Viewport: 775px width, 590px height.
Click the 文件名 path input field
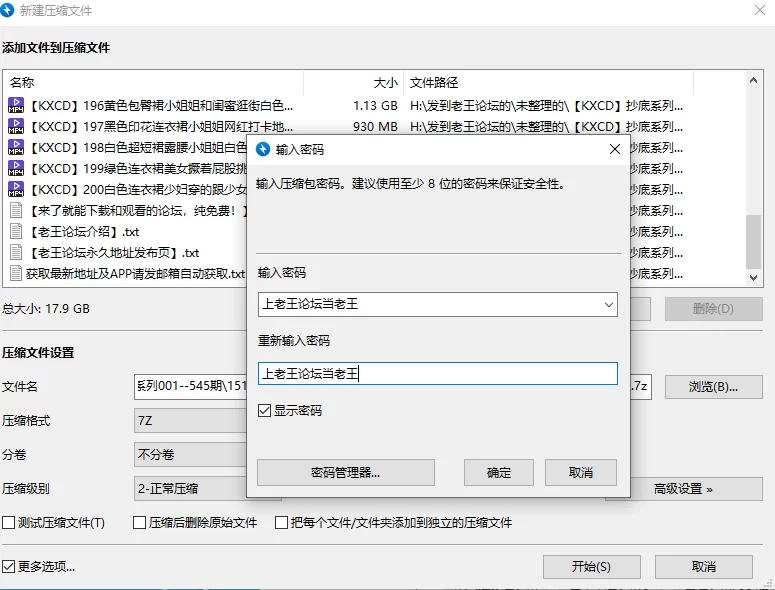190,387
